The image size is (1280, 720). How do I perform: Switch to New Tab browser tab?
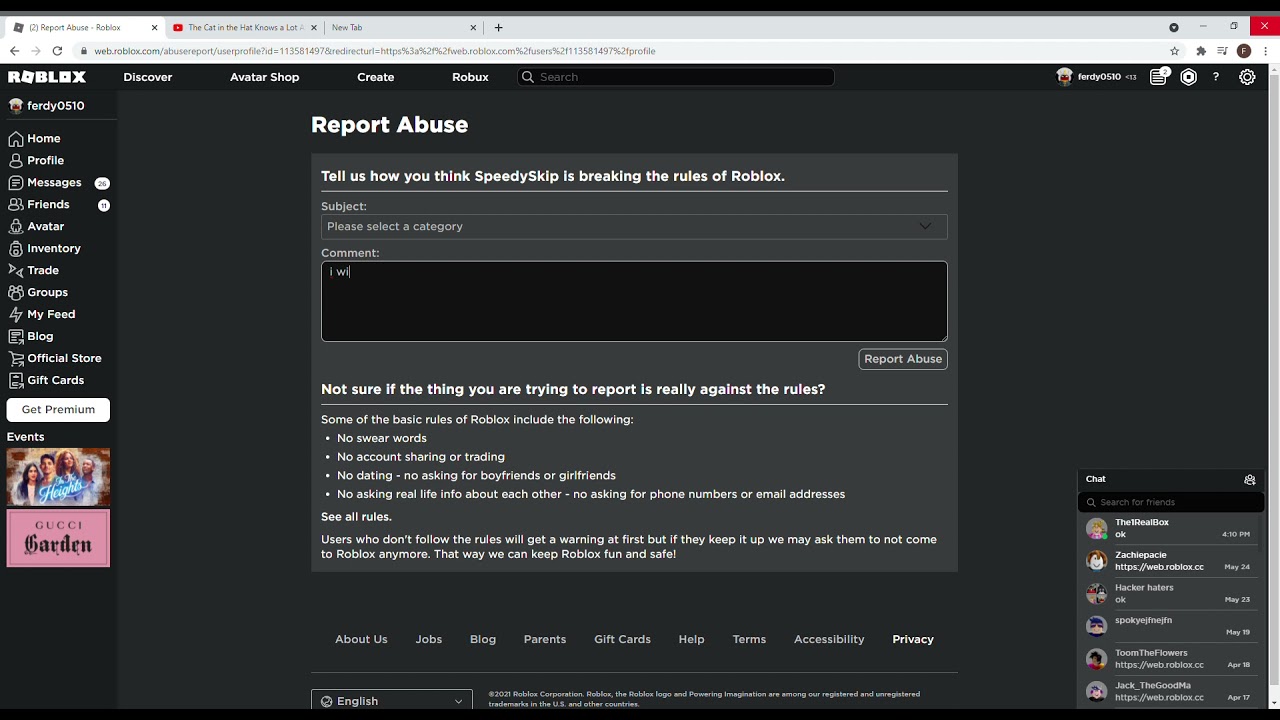[404, 28]
